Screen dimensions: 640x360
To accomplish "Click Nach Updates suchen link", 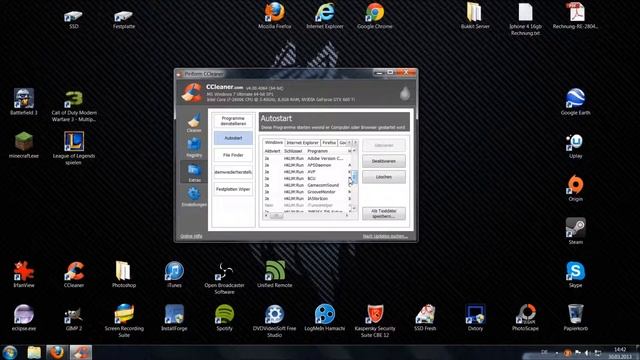I will pyautogui.click(x=385, y=236).
